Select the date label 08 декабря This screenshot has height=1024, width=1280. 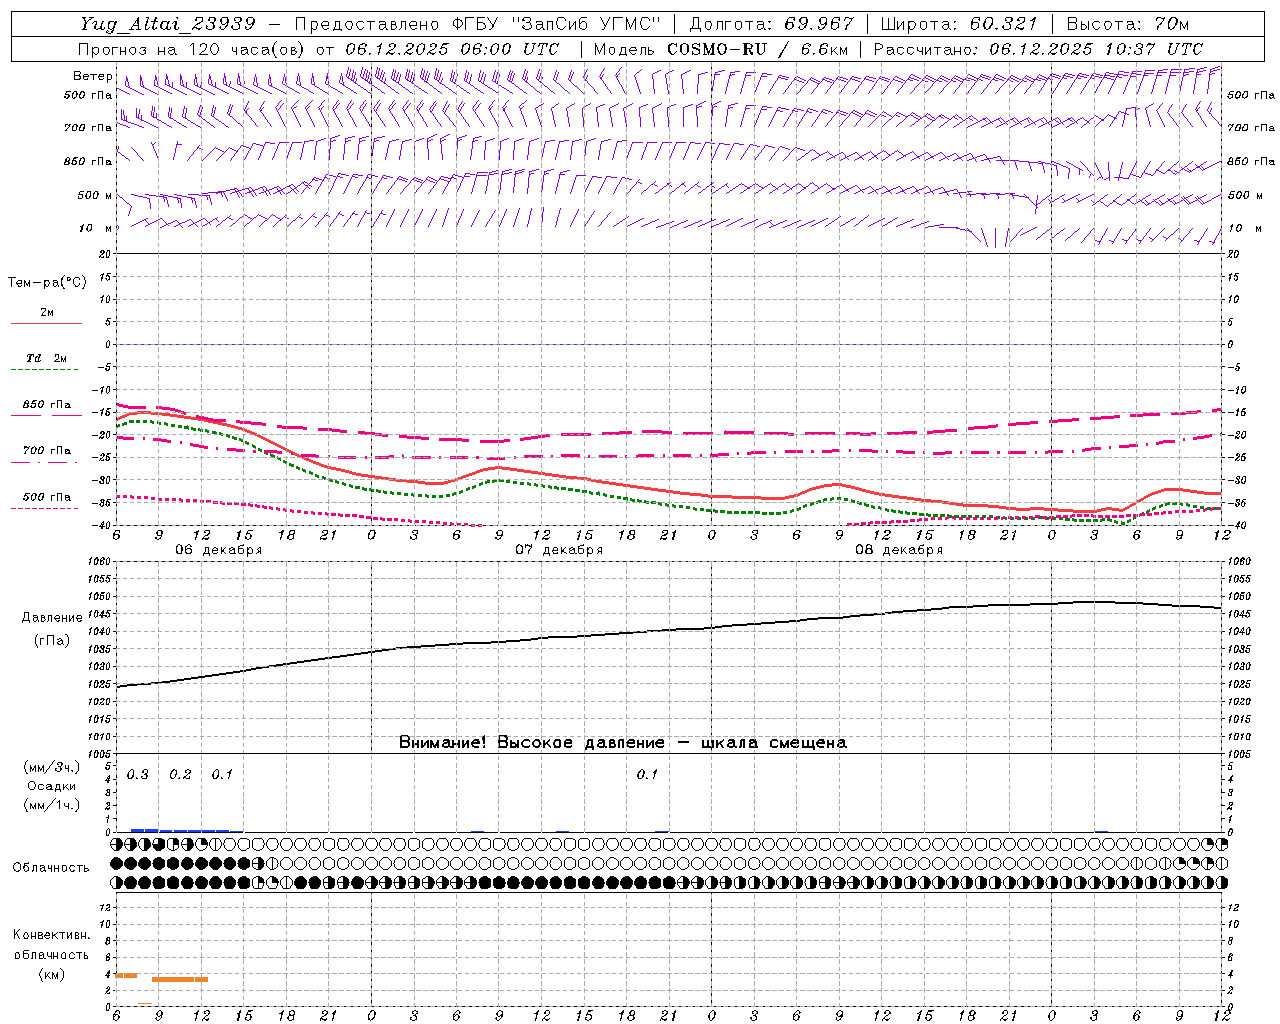[899, 550]
